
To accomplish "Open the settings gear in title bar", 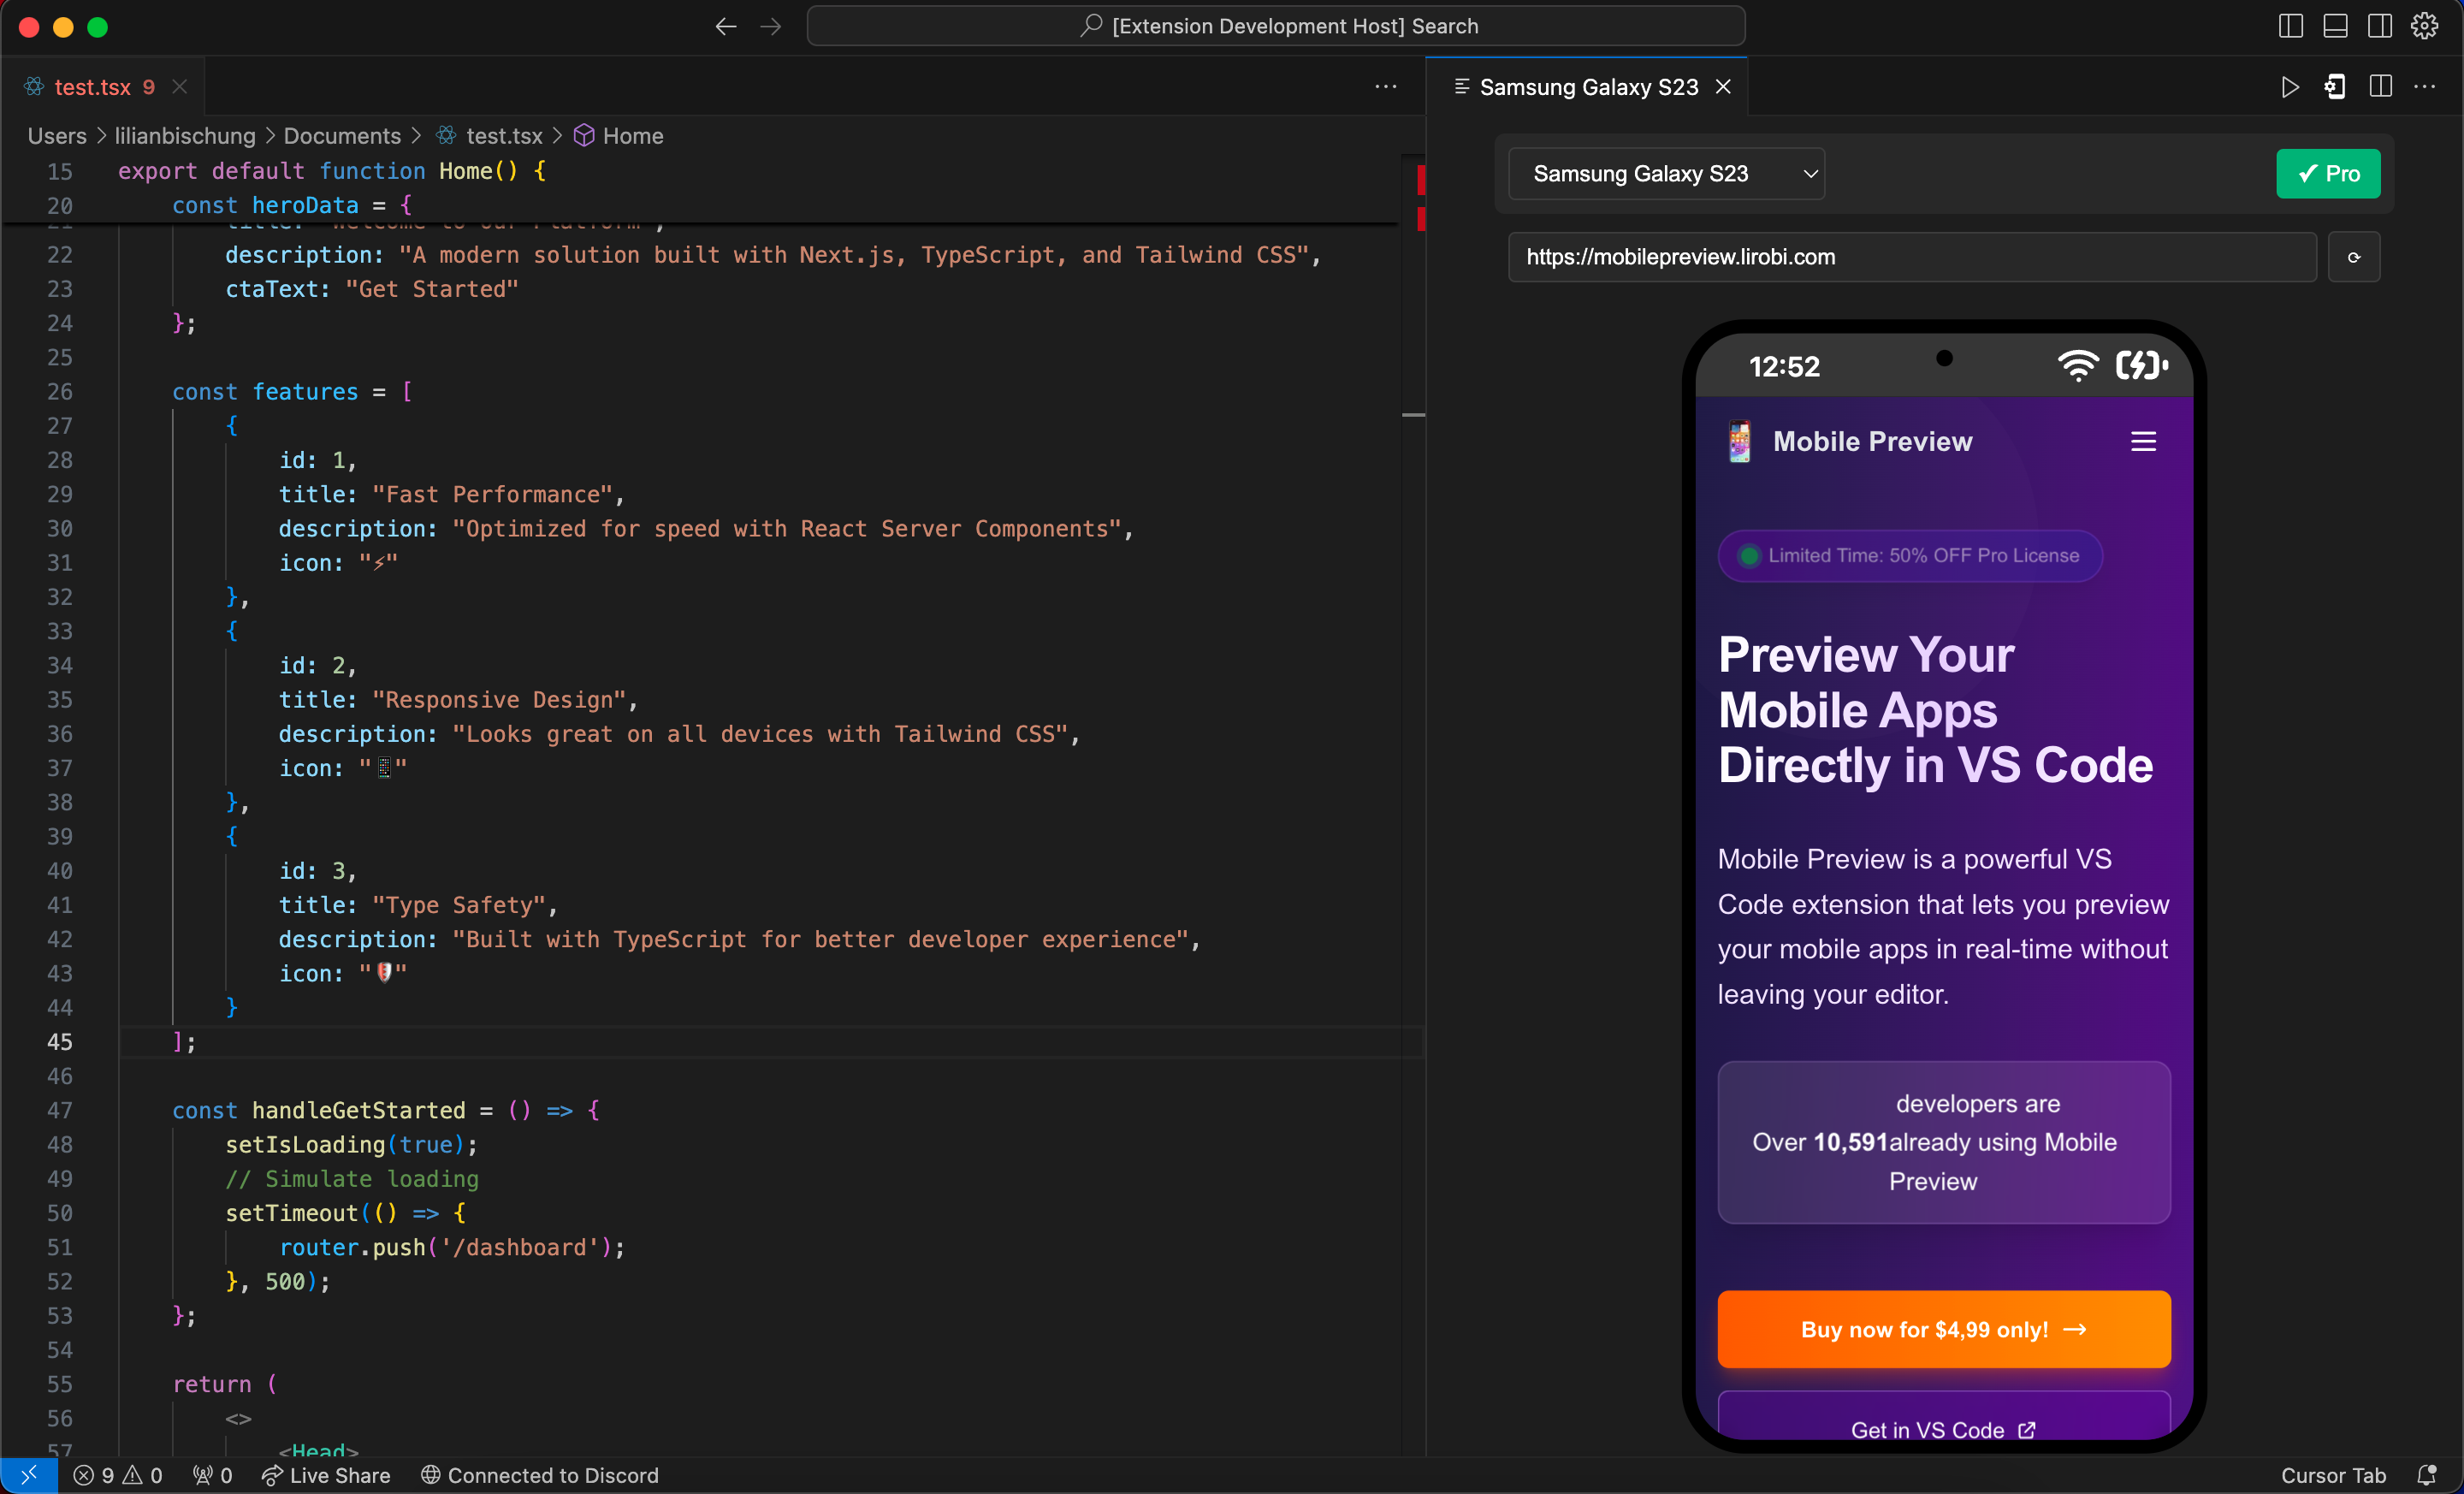I will point(2425,26).
